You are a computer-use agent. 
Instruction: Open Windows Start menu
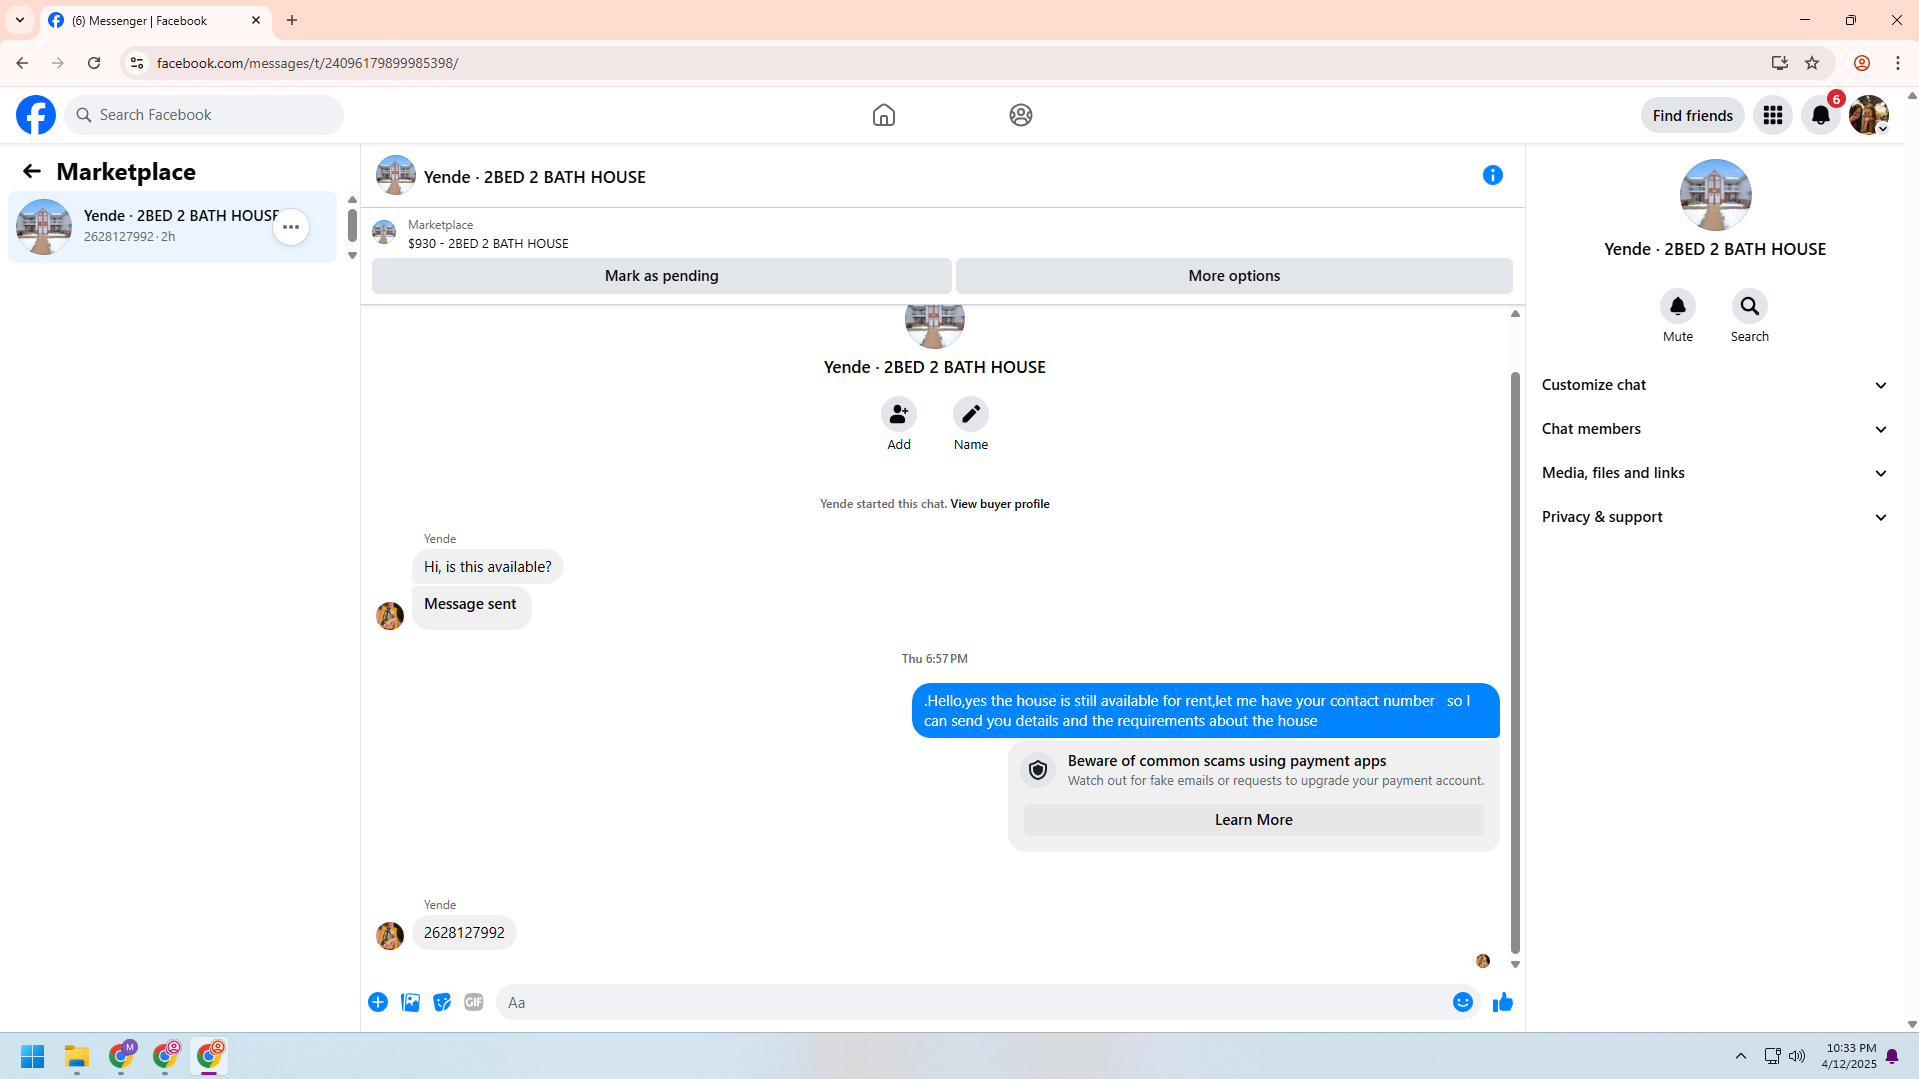coord(33,1056)
